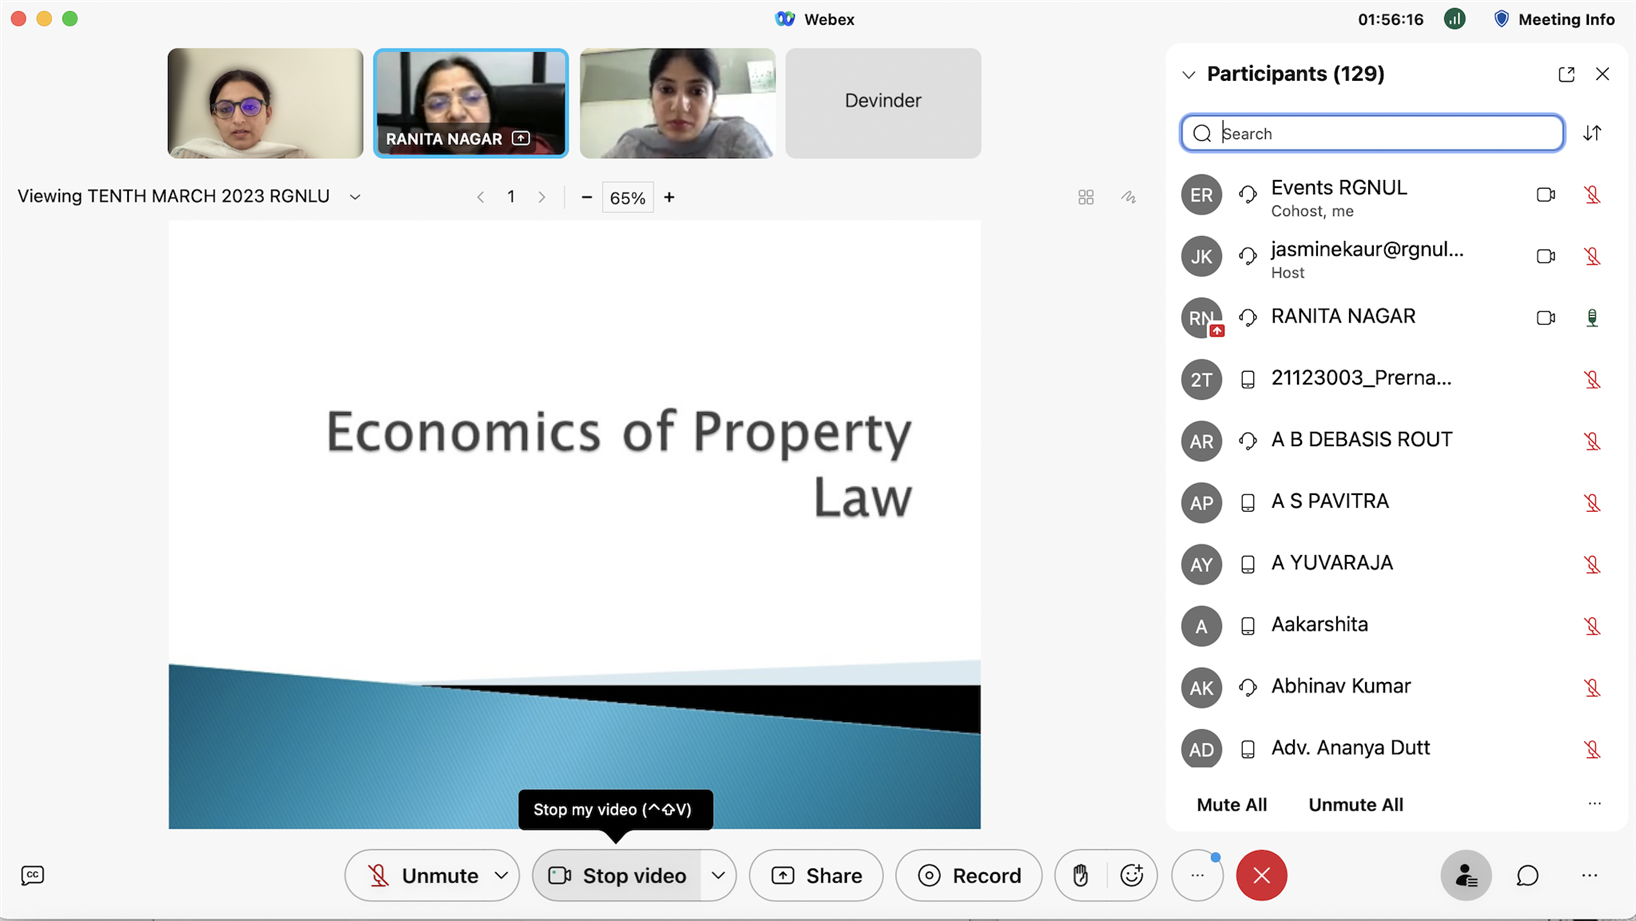Unmute A B DEBASIS ROUT microphone icon

point(1592,441)
